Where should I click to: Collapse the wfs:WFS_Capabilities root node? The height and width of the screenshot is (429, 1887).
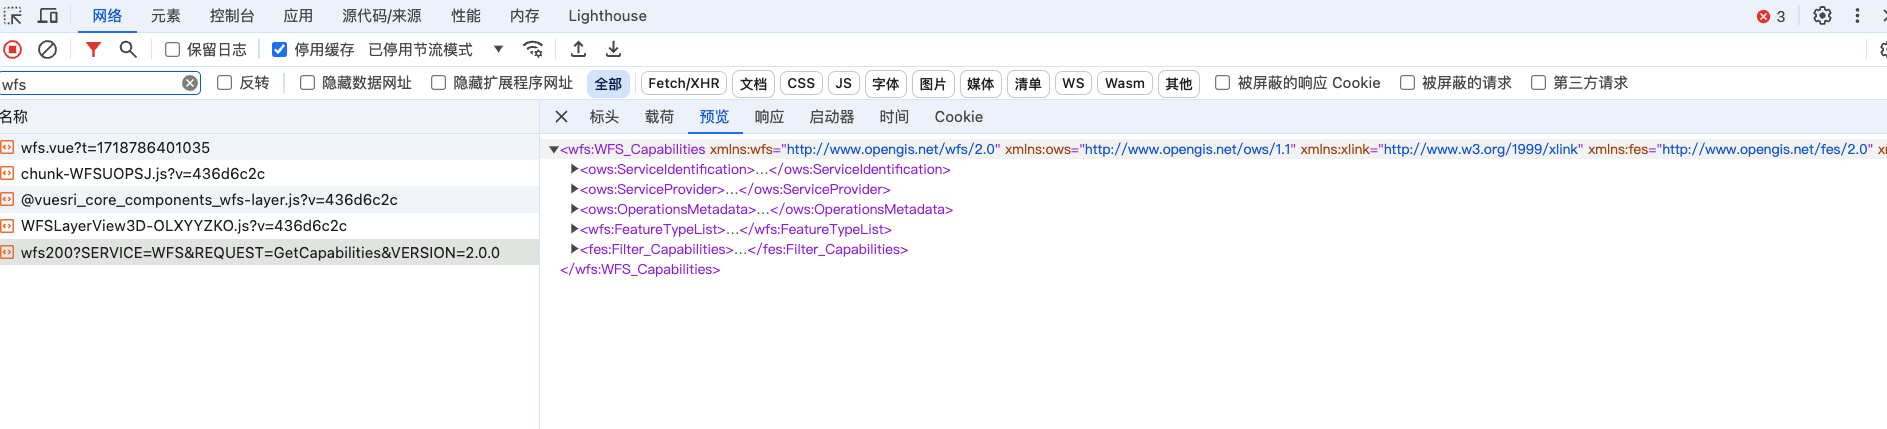point(553,150)
